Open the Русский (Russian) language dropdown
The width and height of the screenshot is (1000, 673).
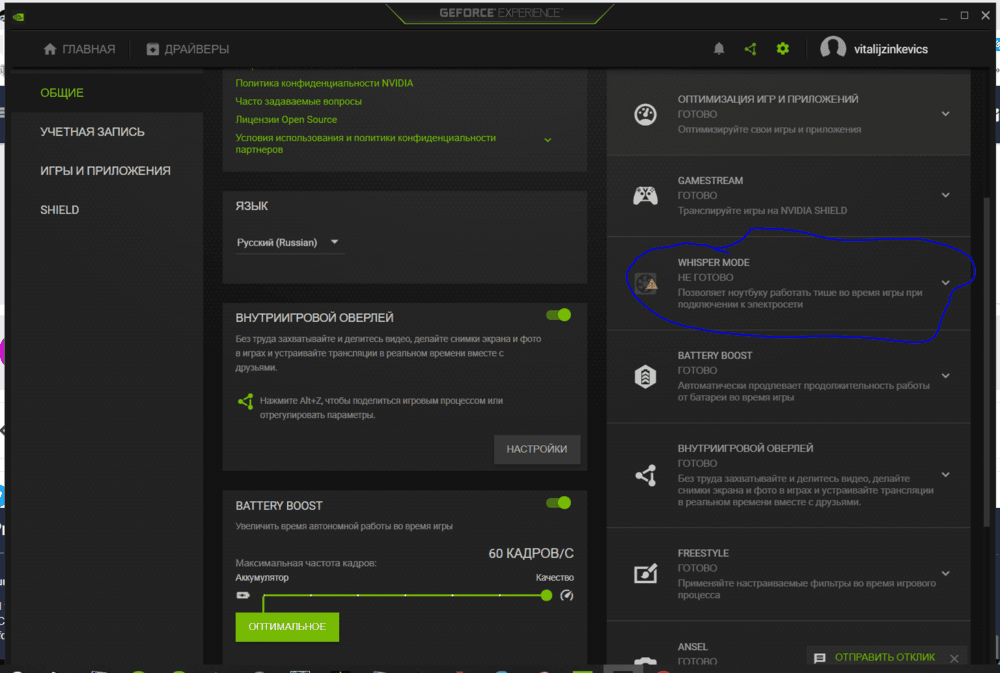click(x=289, y=242)
